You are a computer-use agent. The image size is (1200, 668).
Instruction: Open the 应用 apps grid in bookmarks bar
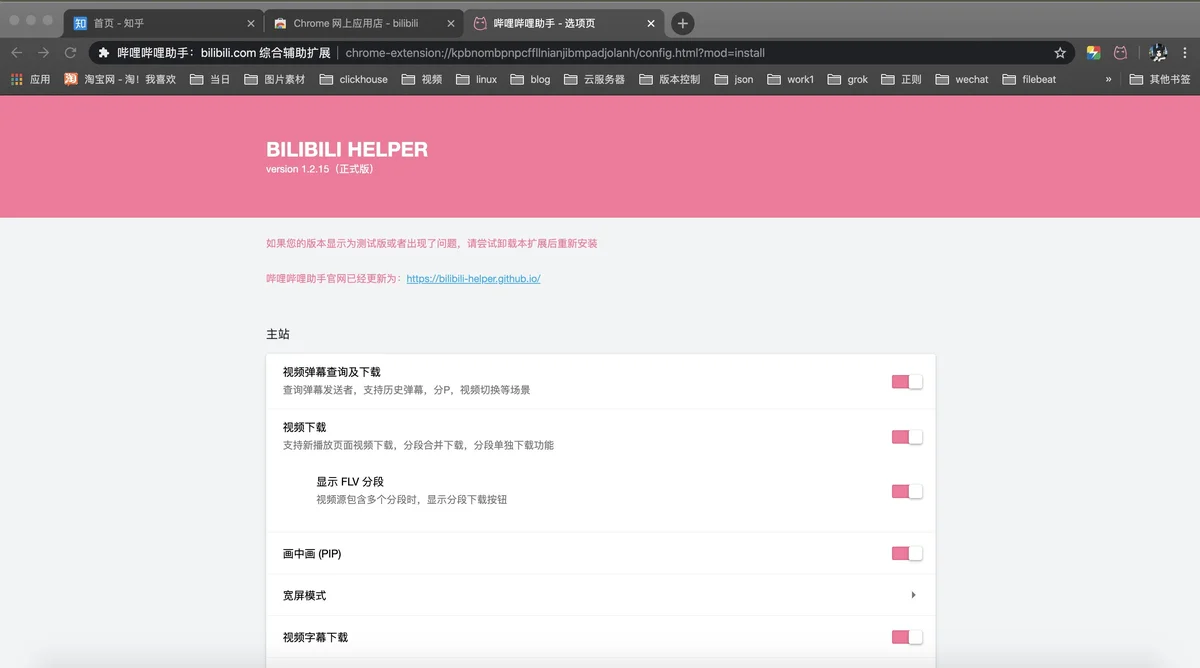pos(31,79)
